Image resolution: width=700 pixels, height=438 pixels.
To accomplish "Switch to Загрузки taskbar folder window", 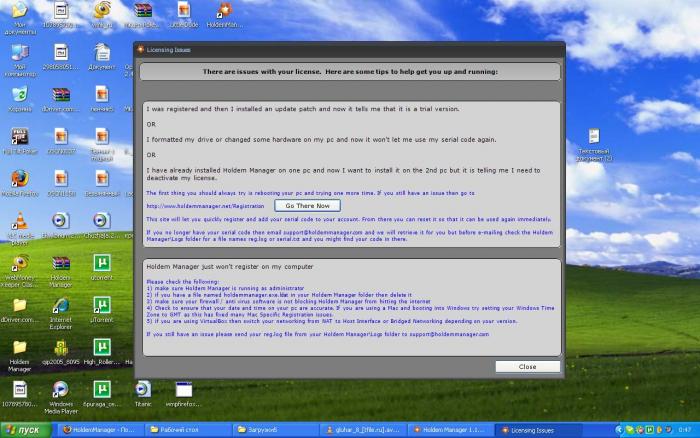I will click(x=275, y=430).
